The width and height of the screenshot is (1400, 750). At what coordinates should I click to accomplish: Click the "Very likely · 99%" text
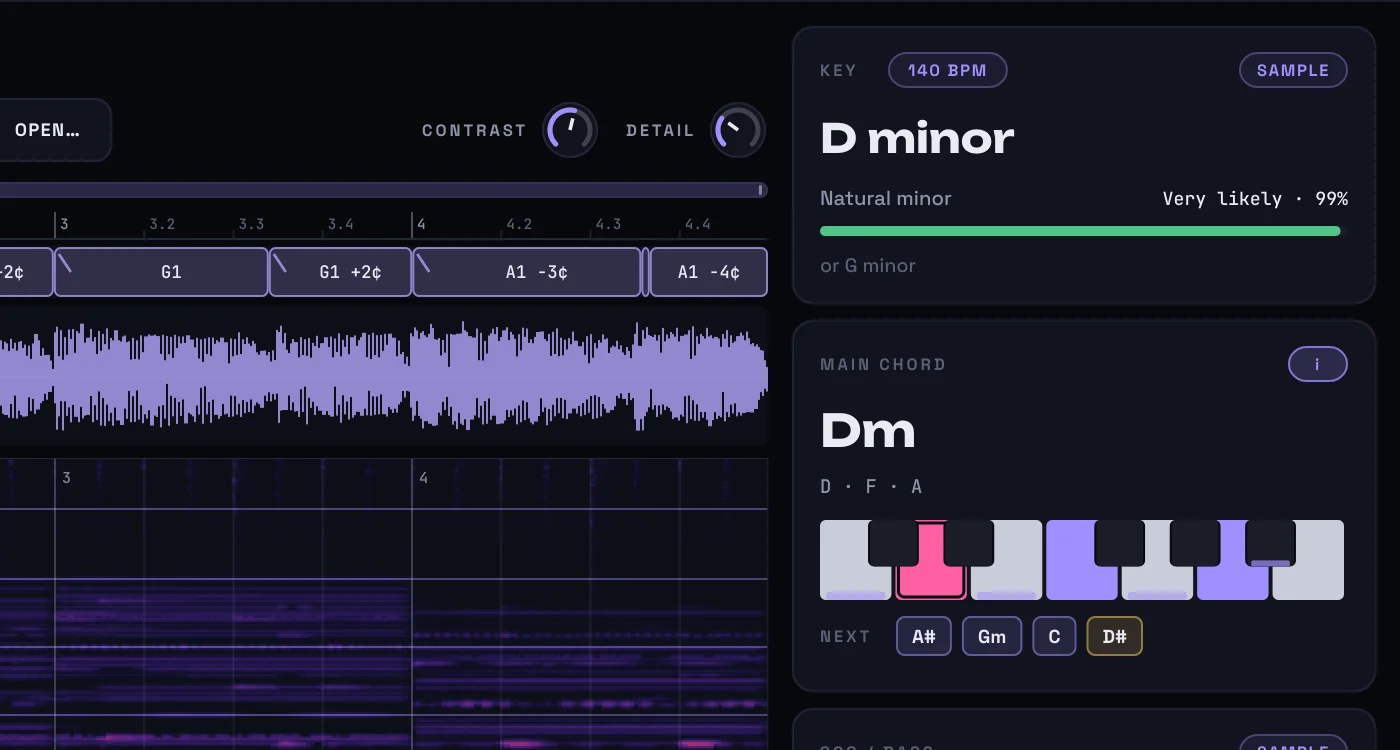click(1255, 198)
